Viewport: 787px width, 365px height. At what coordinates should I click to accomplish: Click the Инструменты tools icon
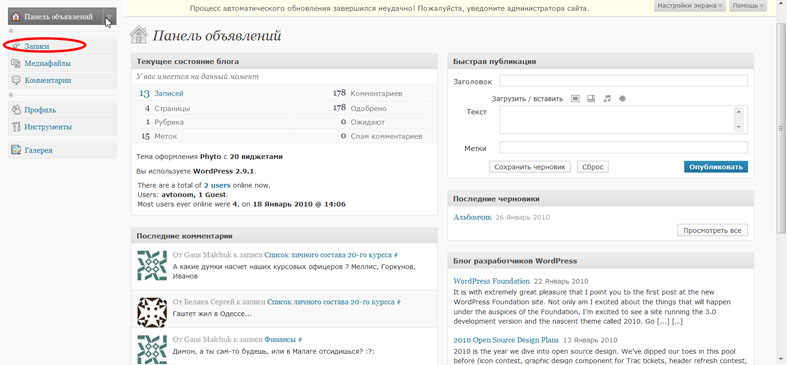coord(16,127)
